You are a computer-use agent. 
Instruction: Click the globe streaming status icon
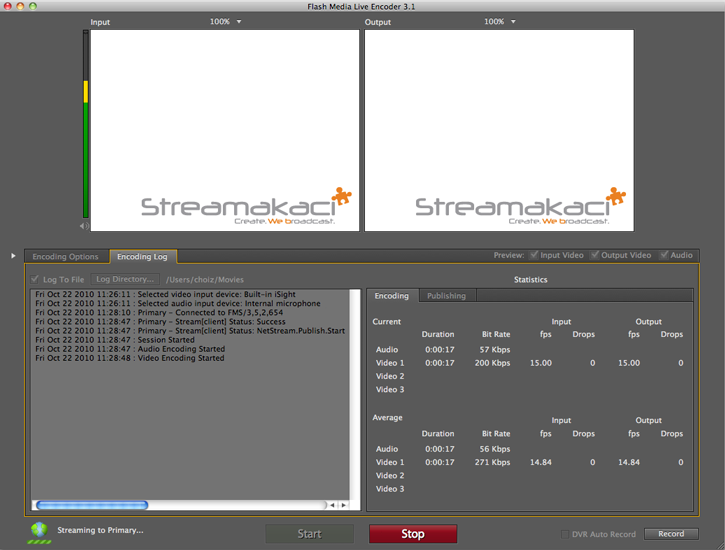[x=39, y=531]
